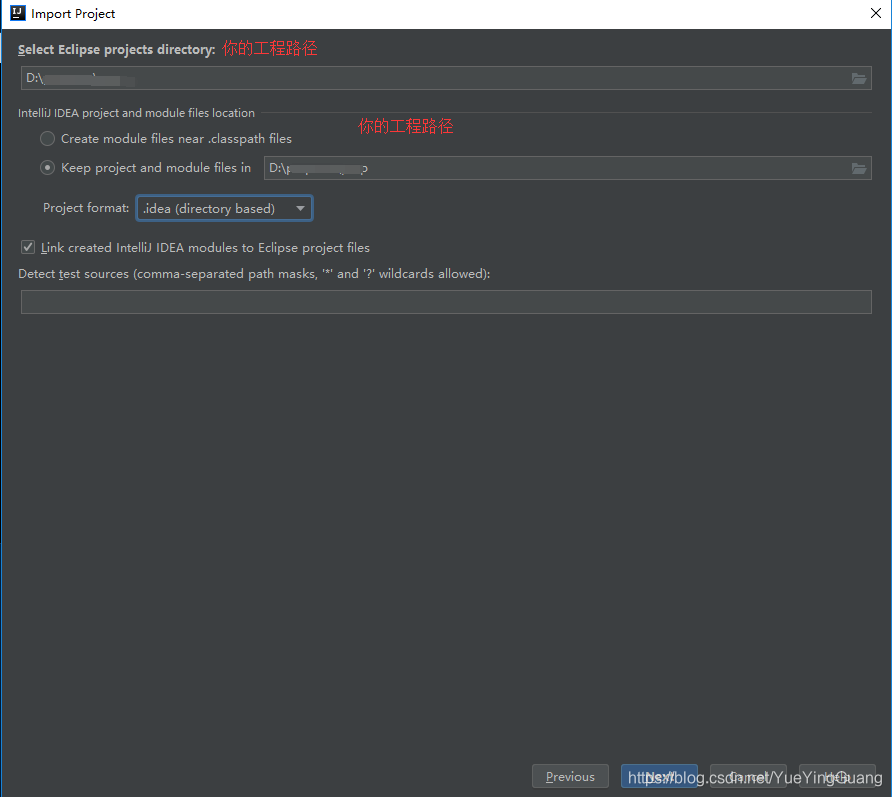Open the Project format dropdown
Screen dimensions: 892x797
[225, 208]
